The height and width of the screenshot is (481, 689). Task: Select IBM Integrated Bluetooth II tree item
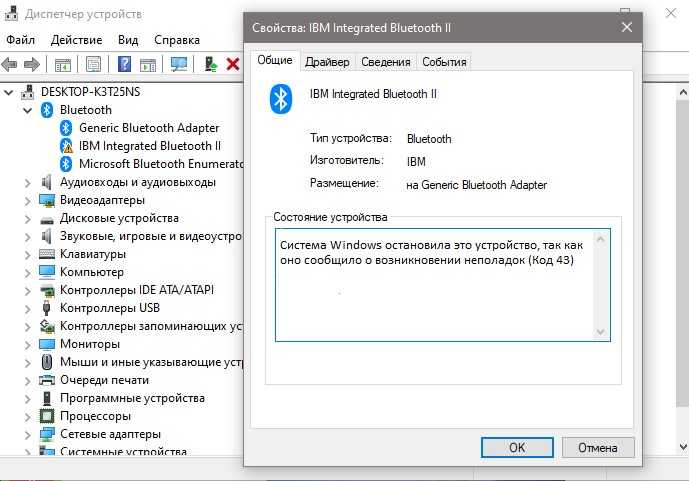click(x=150, y=146)
